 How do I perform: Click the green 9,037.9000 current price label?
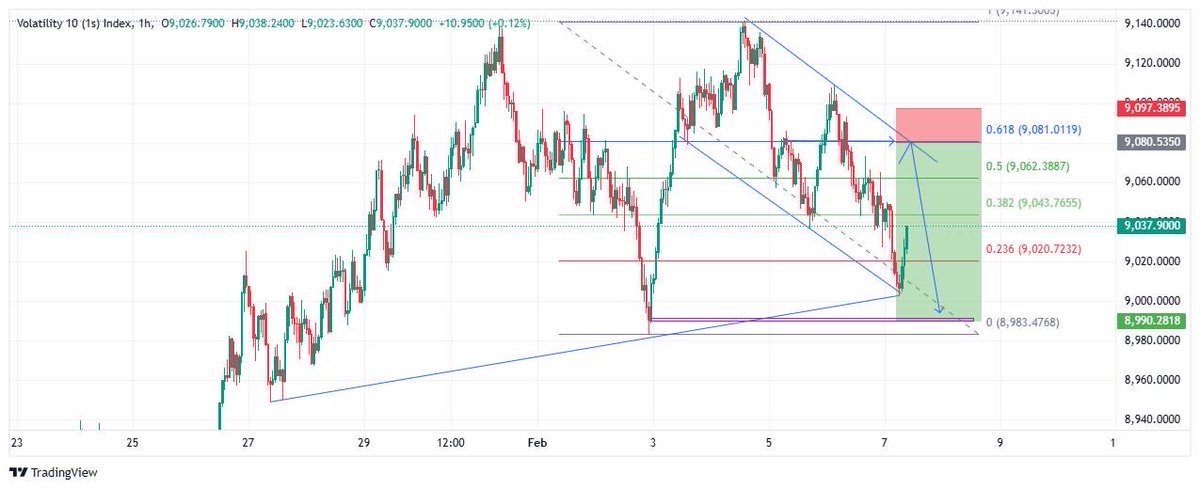pyautogui.click(x=1152, y=226)
